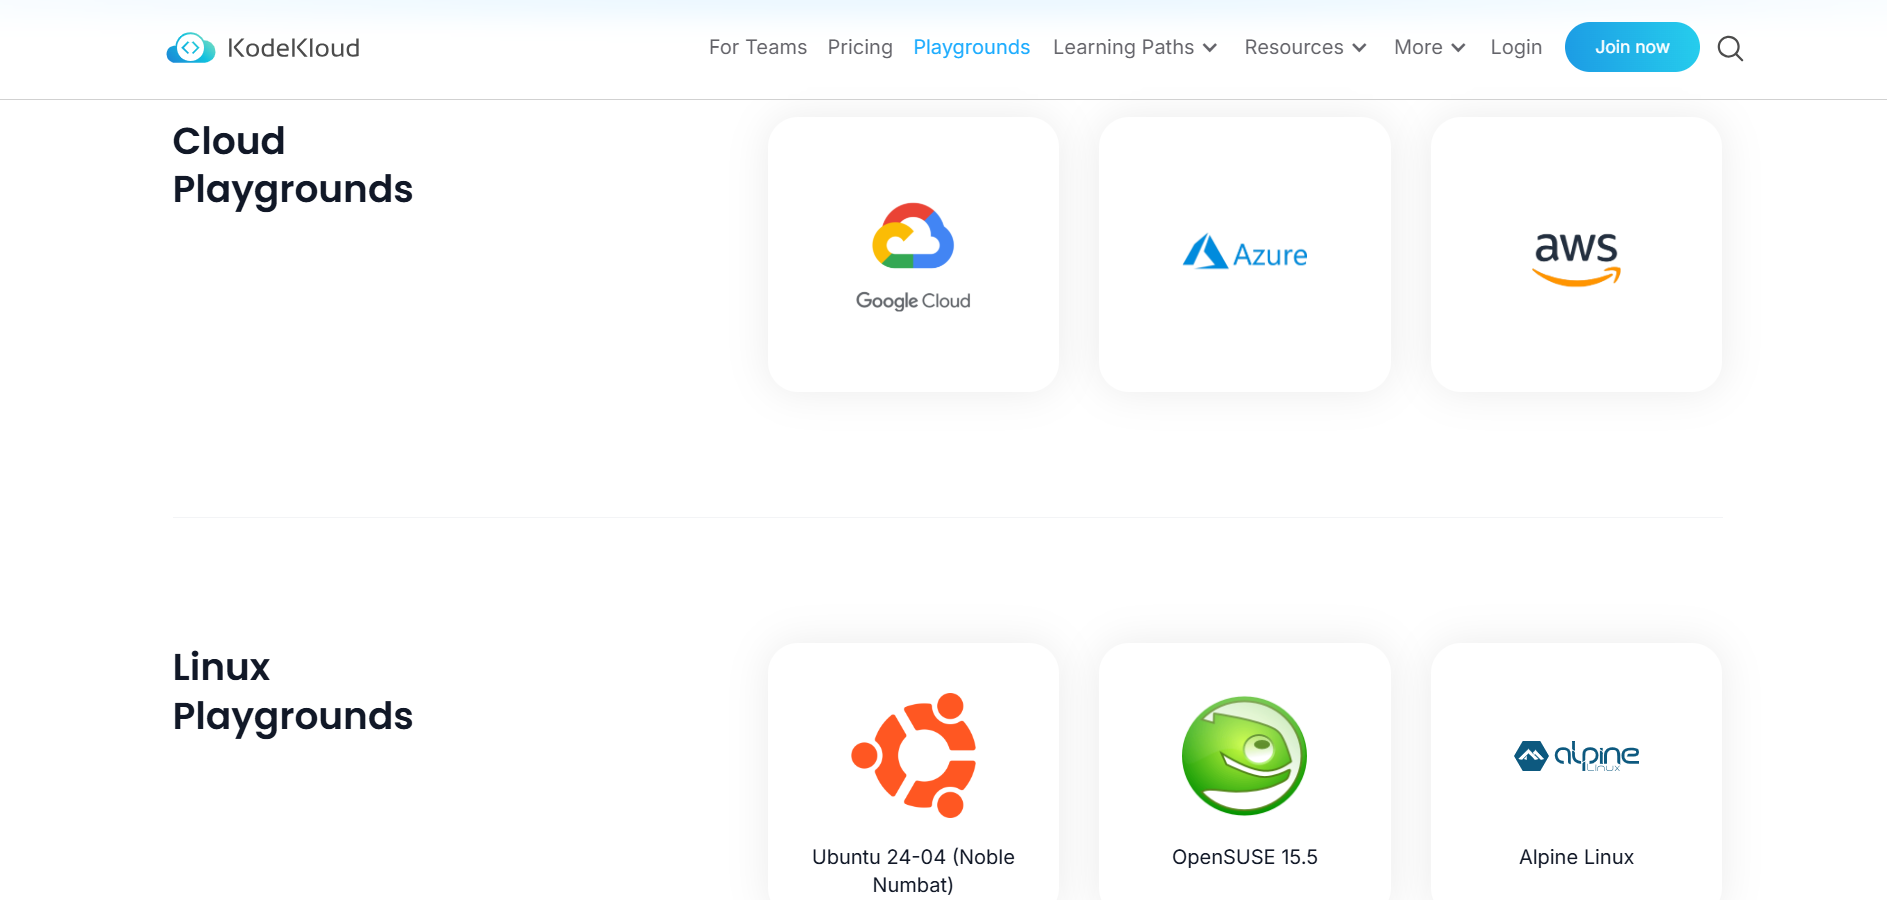1887x900 pixels.
Task: Expand the Learning Paths dropdown
Action: coord(1134,47)
